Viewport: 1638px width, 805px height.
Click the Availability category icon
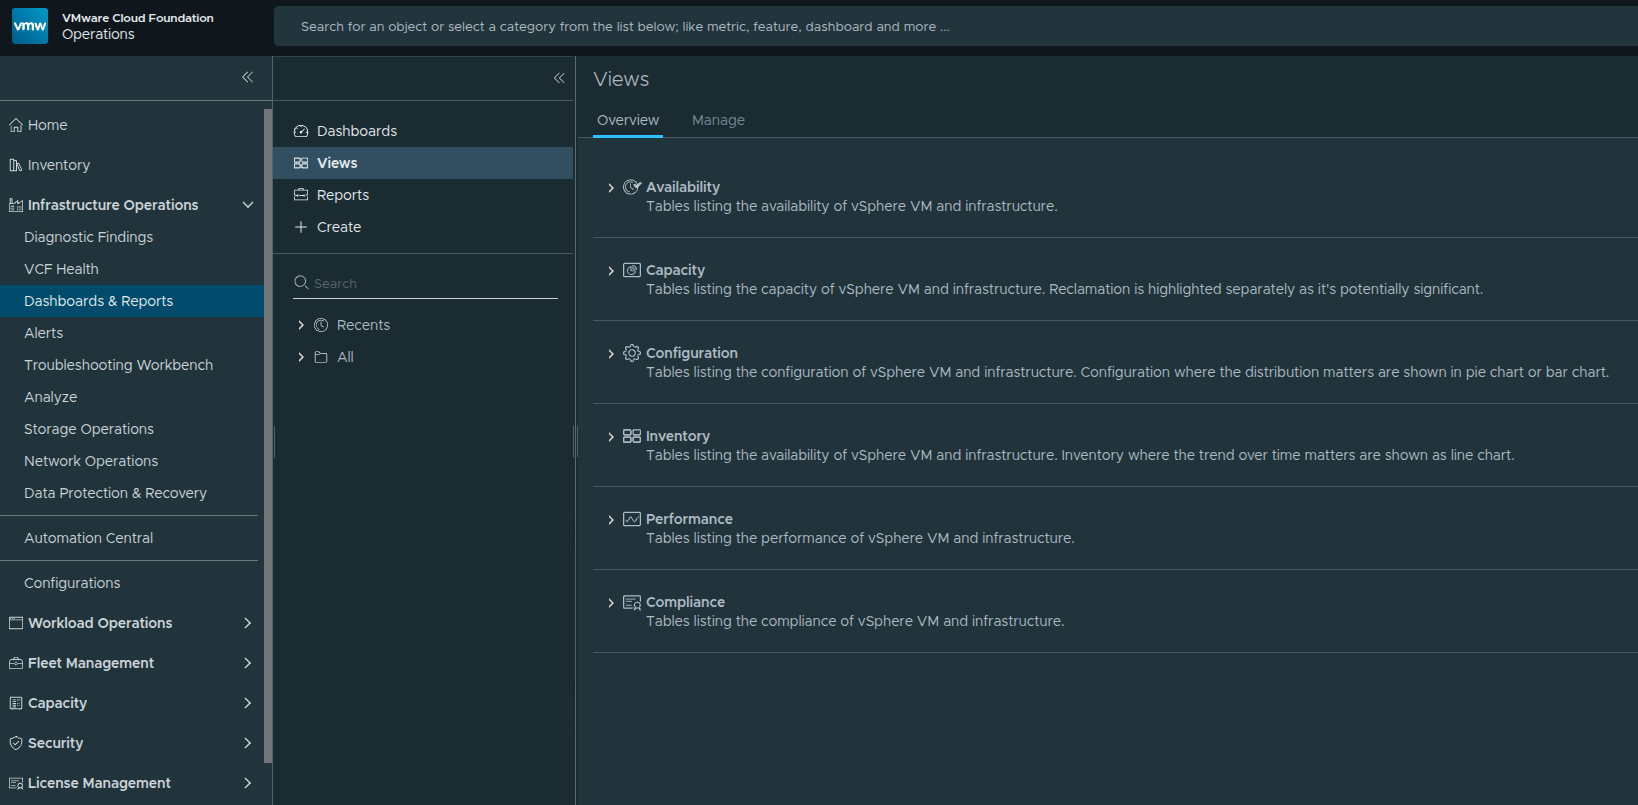tap(632, 187)
